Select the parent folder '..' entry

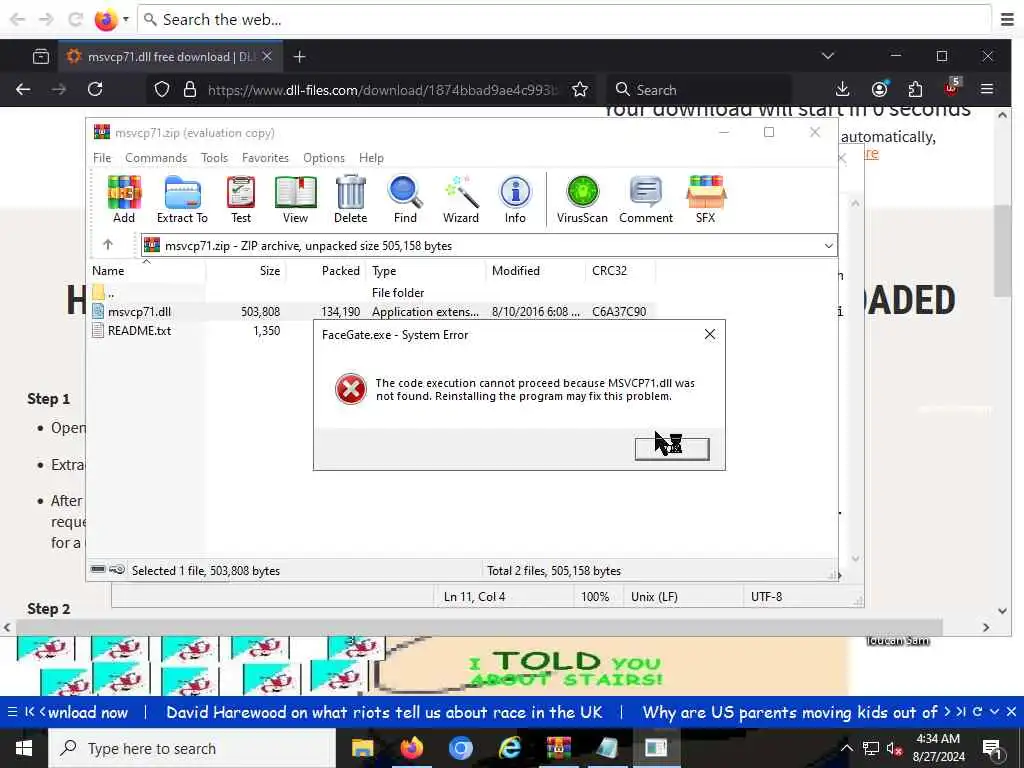click(103, 293)
